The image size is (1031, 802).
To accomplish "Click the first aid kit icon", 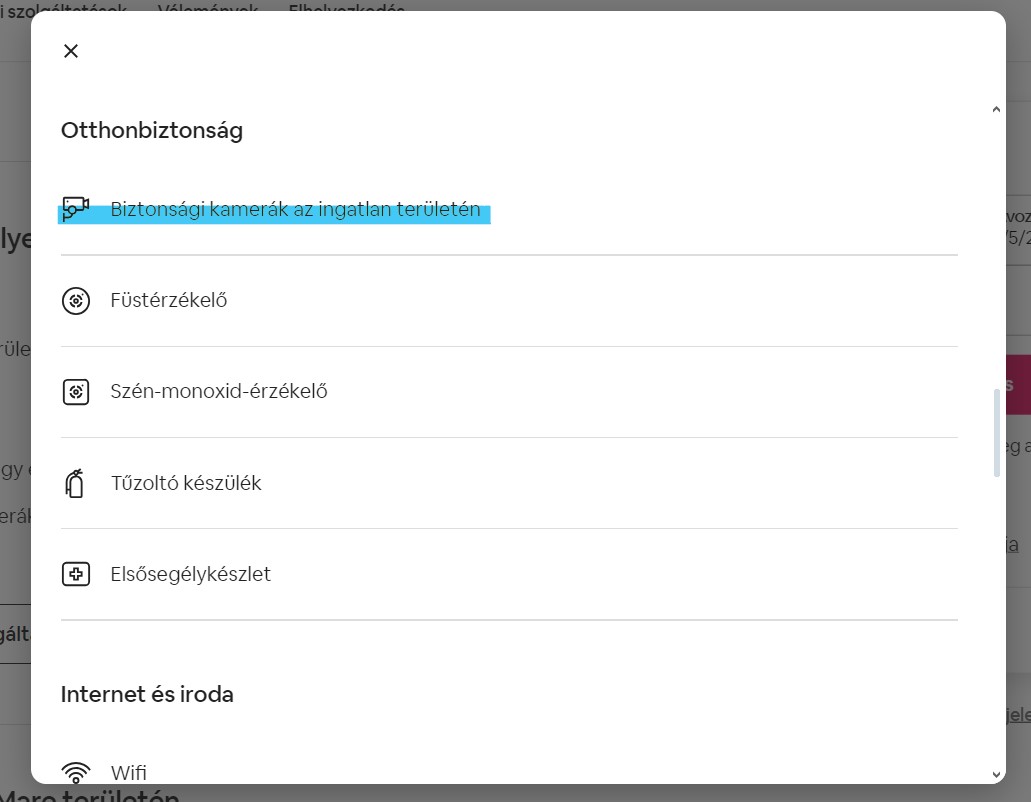I will [x=76, y=574].
